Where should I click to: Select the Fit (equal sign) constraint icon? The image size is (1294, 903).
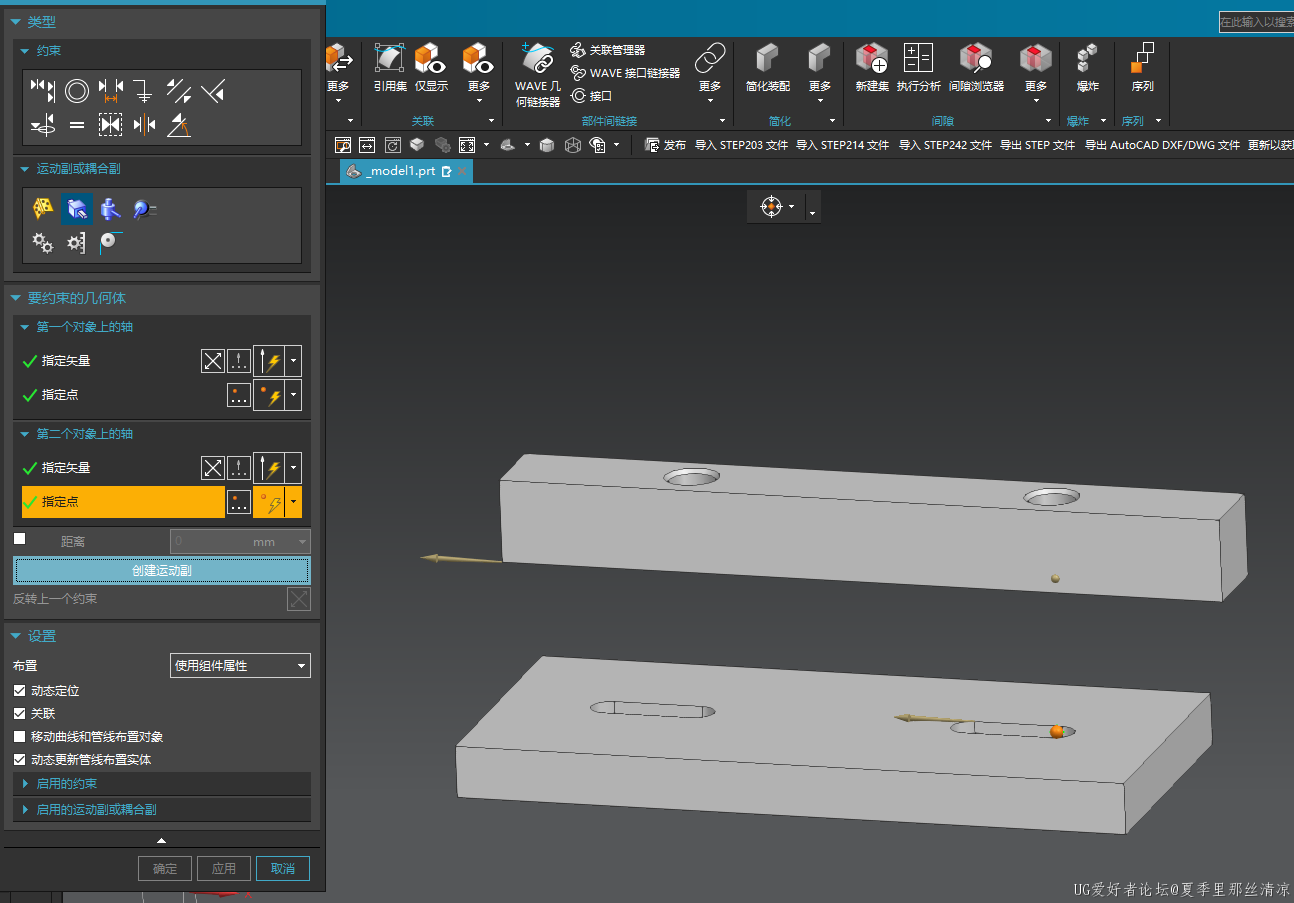pyautogui.click(x=77, y=125)
